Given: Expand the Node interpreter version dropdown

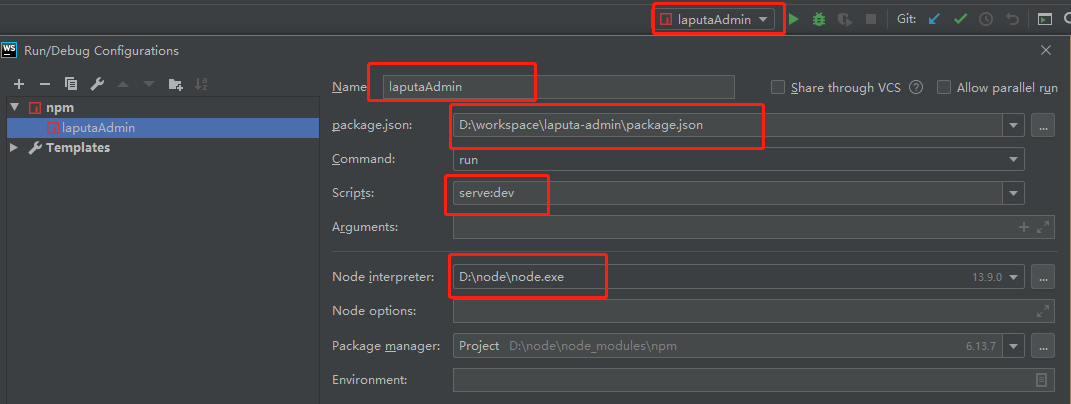Looking at the screenshot, I should [x=1014, y=277].
